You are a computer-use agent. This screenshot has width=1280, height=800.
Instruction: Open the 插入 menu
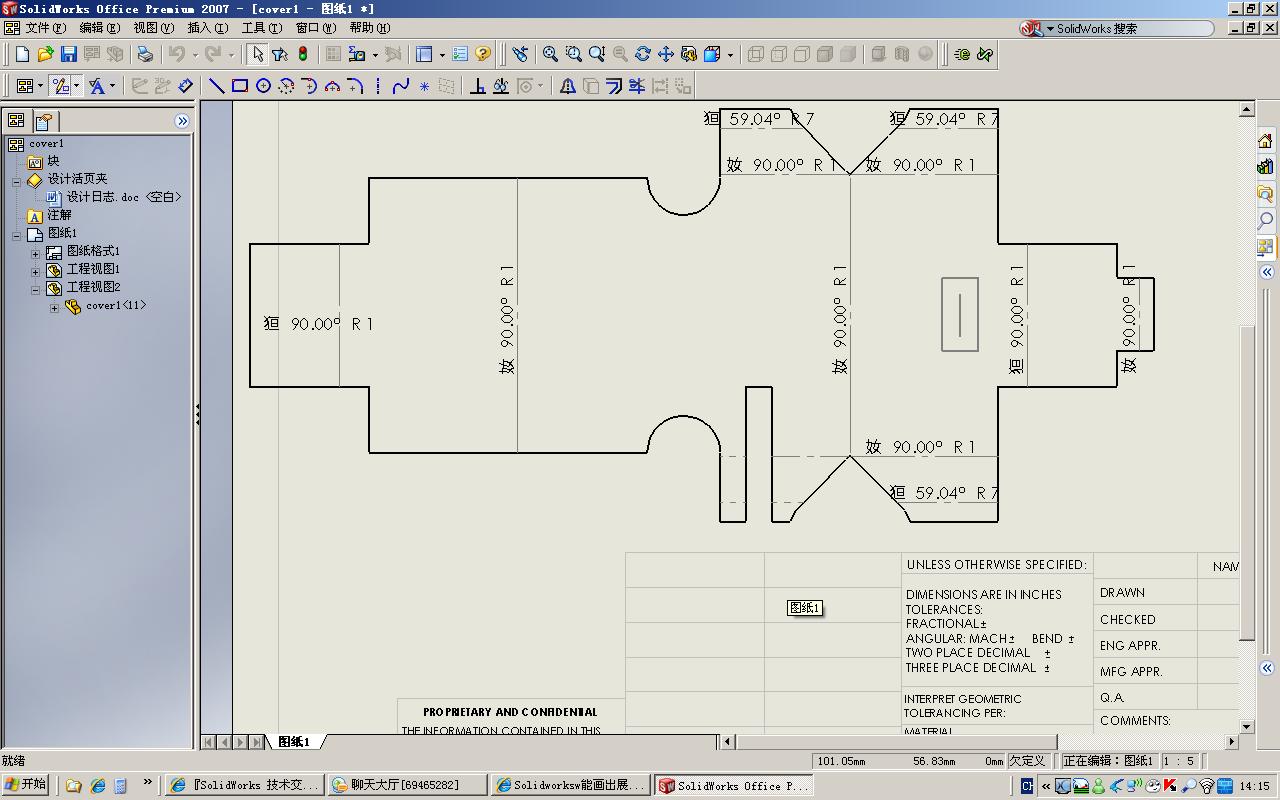coord(207,28)
